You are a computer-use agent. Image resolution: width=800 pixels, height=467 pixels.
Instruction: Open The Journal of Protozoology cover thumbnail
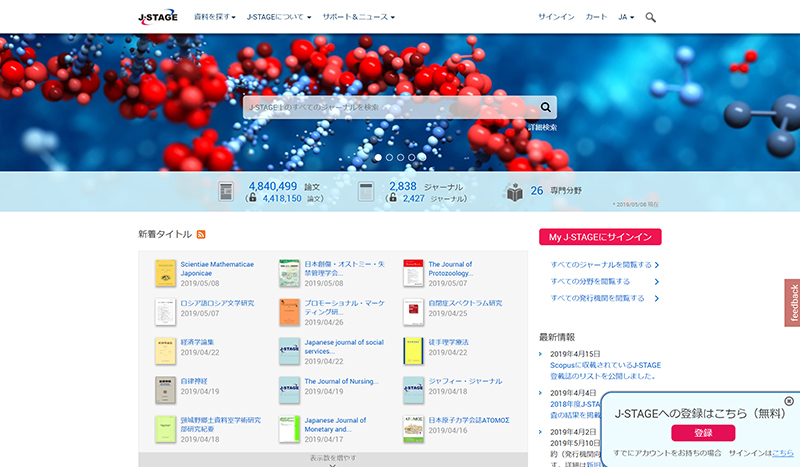pyautogui.click(x=413, y=273)
